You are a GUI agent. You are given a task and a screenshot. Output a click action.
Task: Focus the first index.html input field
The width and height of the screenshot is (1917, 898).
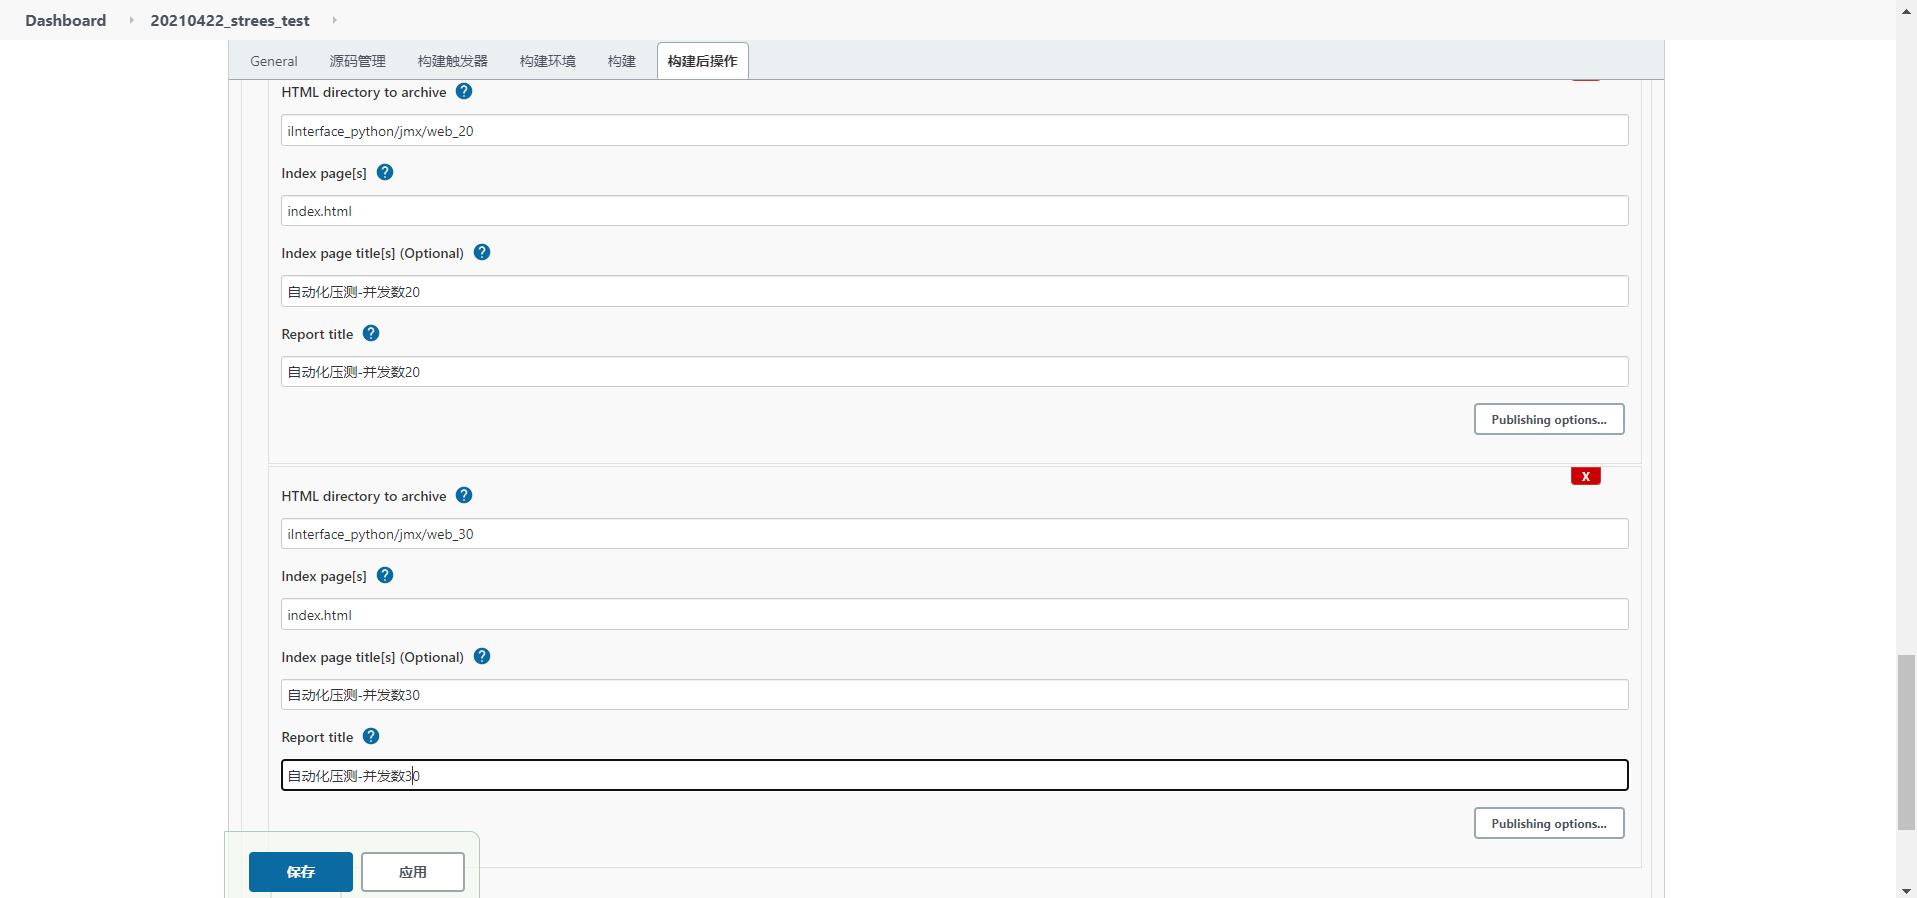[955, 211]
